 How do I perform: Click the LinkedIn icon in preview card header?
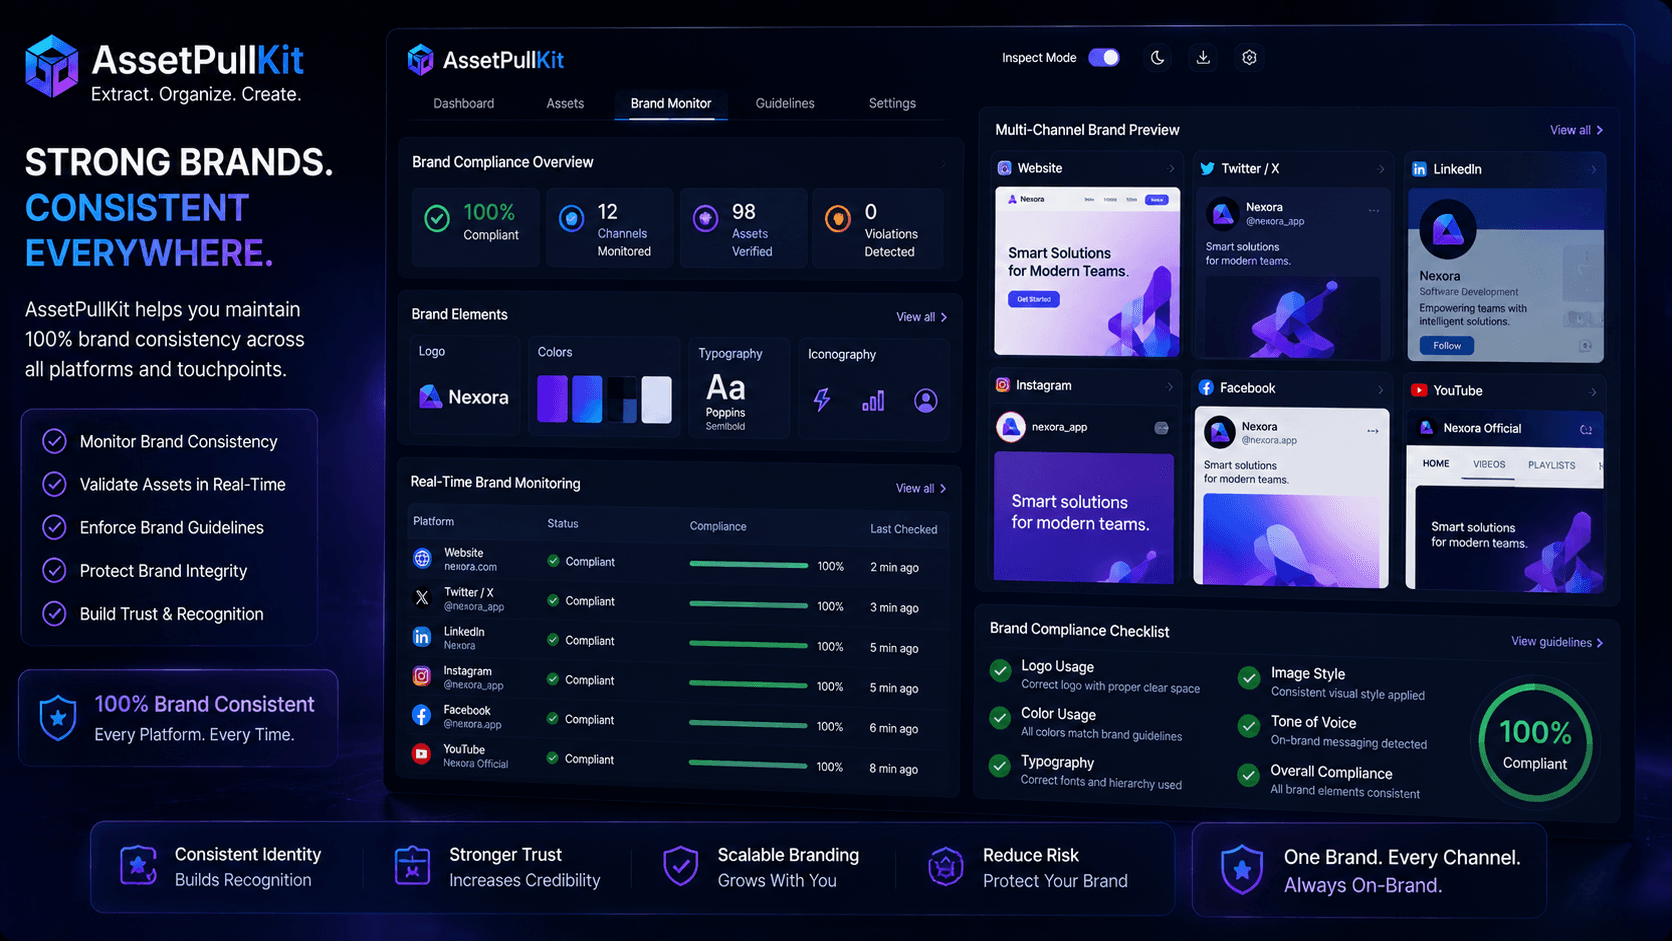coord(1419,169)
